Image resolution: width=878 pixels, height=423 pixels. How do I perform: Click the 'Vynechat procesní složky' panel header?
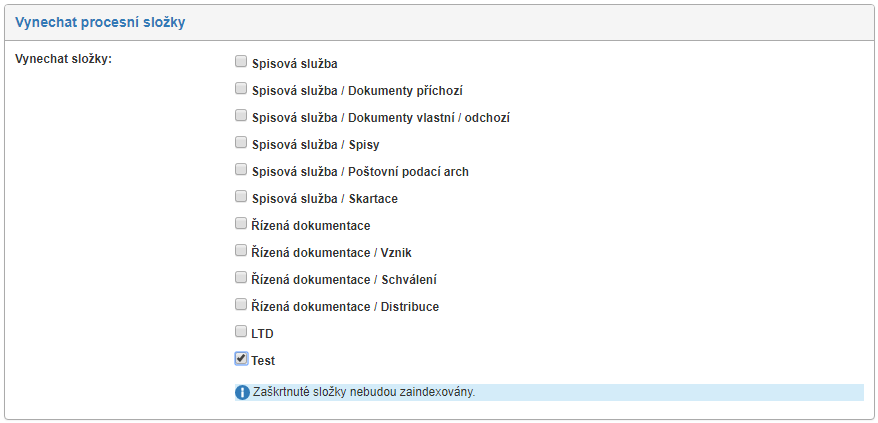pyautogui.click(x=100, y=22)
